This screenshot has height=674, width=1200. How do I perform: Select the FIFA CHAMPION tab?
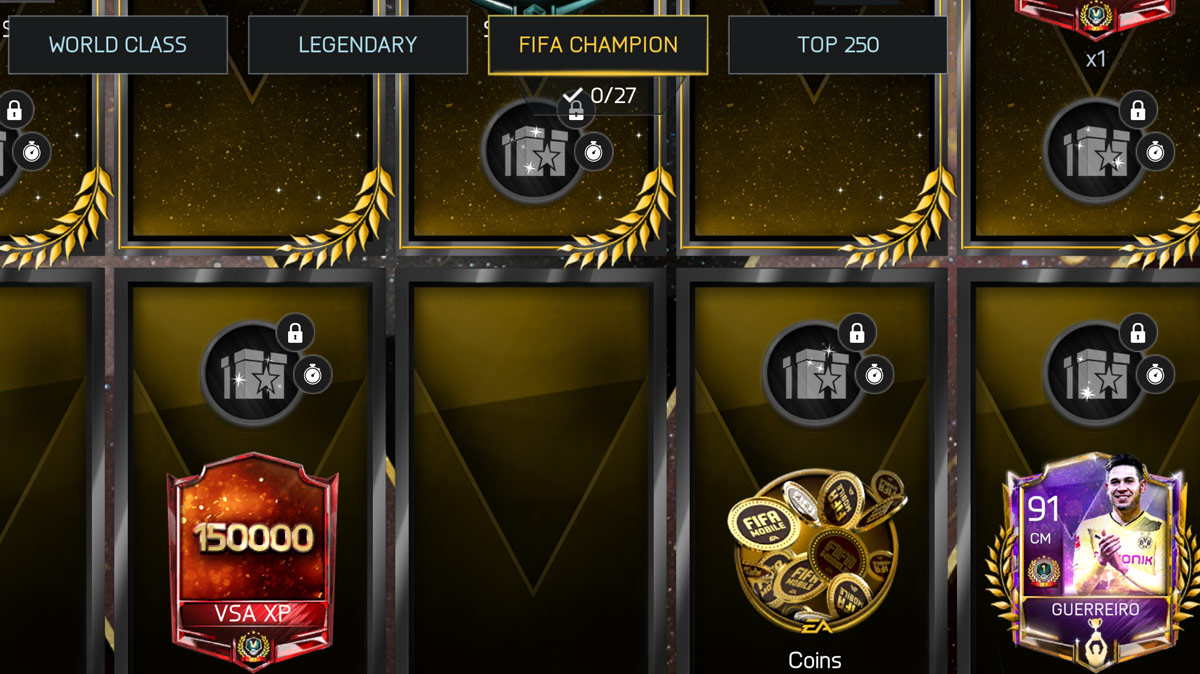(x=598, y=45)
